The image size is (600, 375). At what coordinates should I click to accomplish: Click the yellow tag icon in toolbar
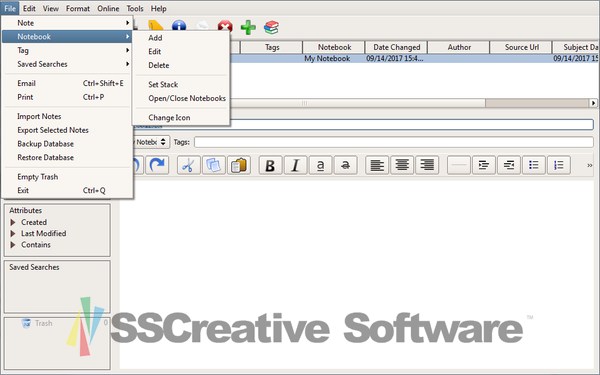155,25
